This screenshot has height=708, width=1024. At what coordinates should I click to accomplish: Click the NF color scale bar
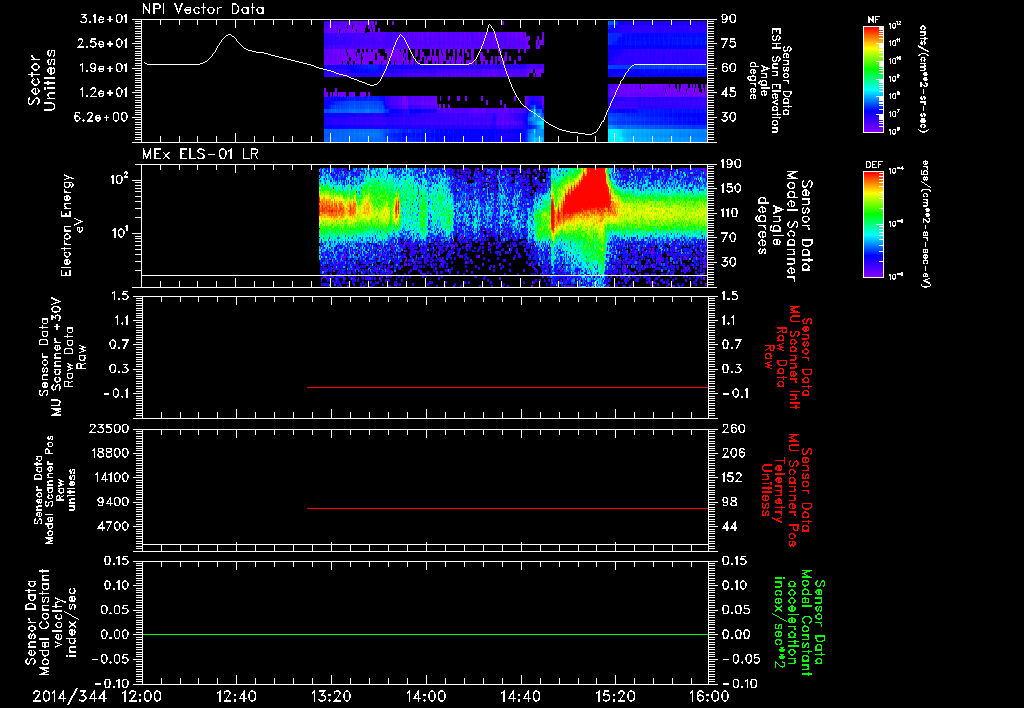(x=874, y=78)
